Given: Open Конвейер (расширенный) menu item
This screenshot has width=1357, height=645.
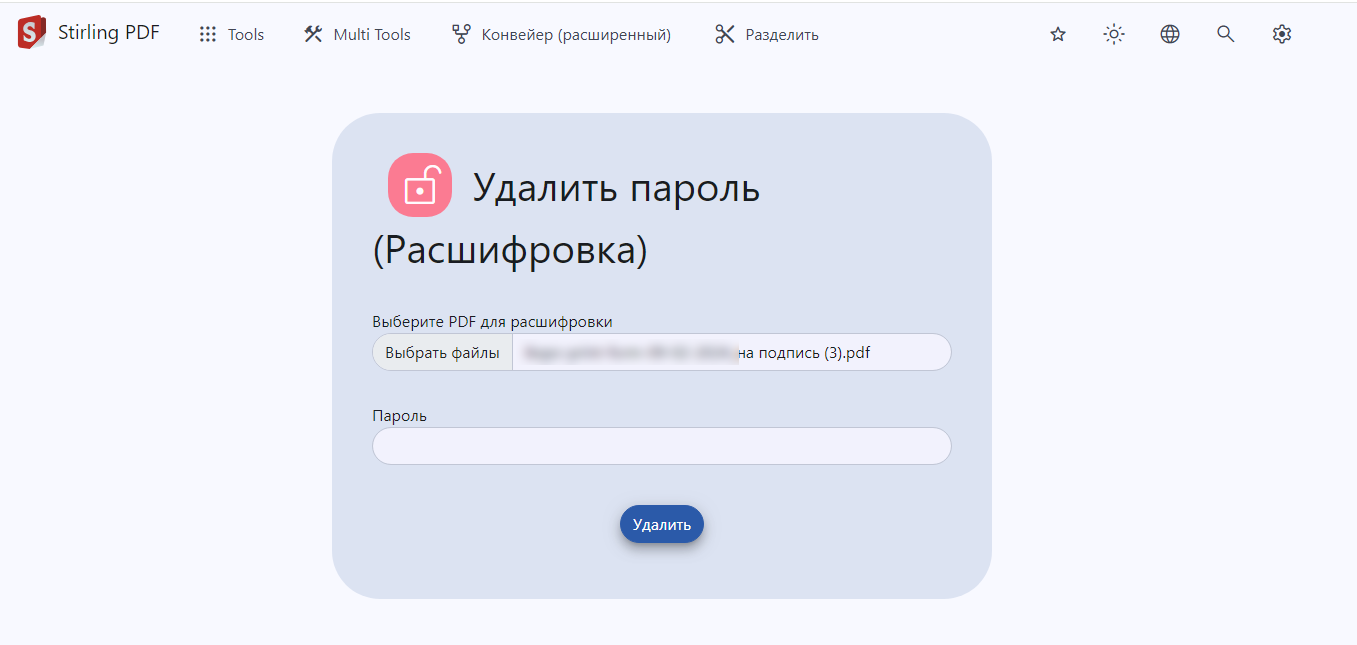Looking at the screenshot, I should coord(576,35).
